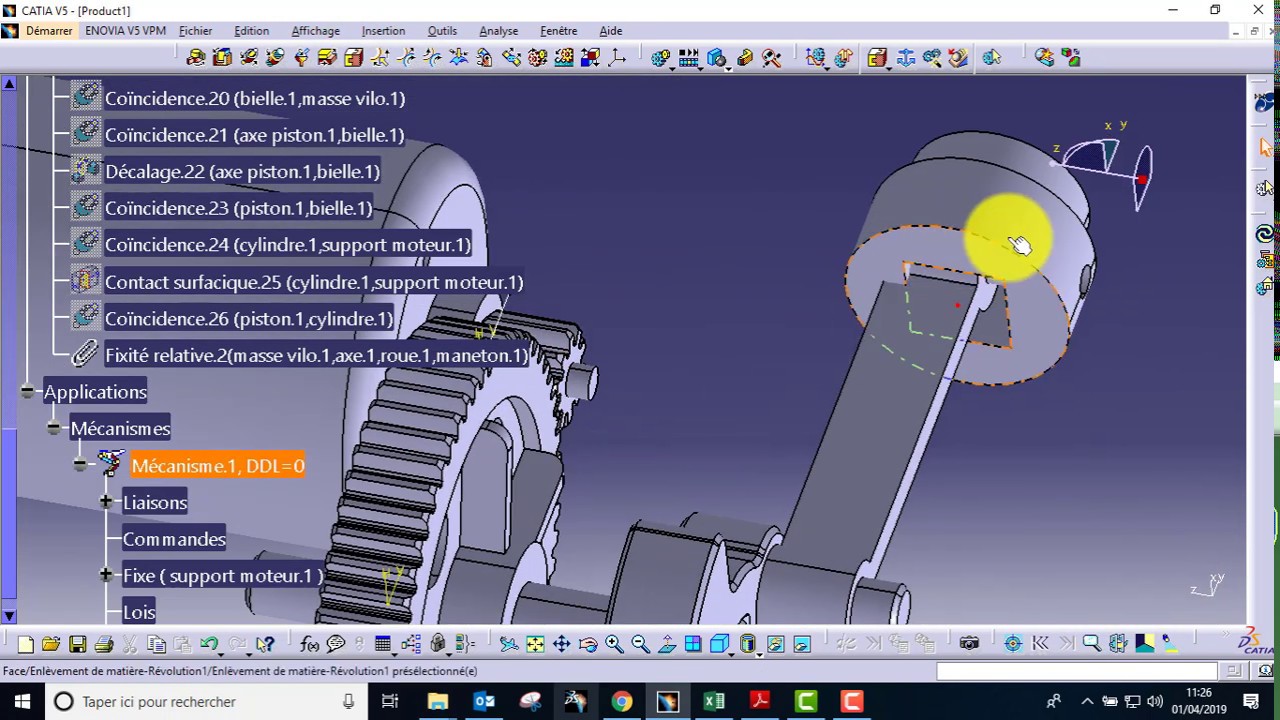Click the Multi-view layout icon
This screenshot has width=1280, height=720.
(693, 644)
